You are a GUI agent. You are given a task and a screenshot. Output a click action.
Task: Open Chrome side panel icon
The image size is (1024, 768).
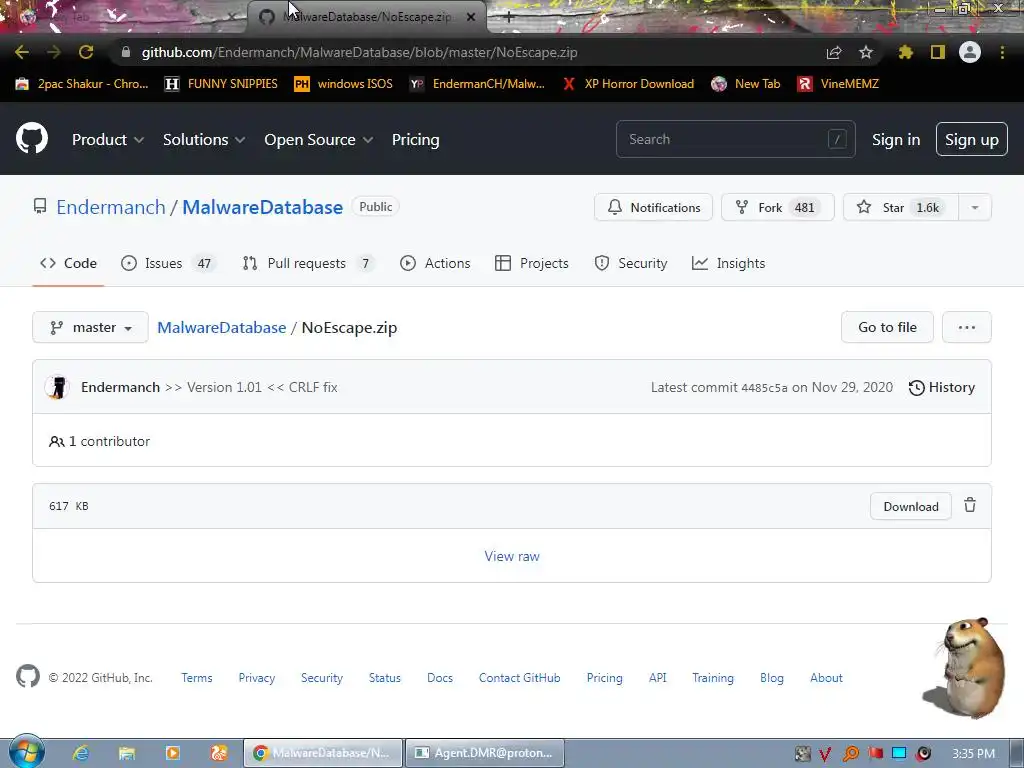pyautogui.click(x=938, y=52)
